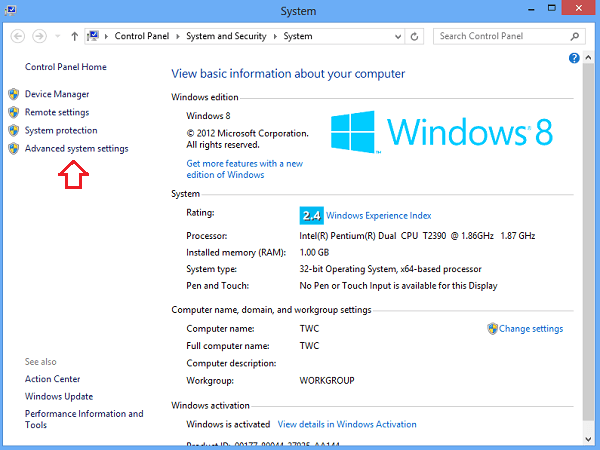
Task: Click the vertical scrollbar thumb
Action: click(x=589, y=243)
